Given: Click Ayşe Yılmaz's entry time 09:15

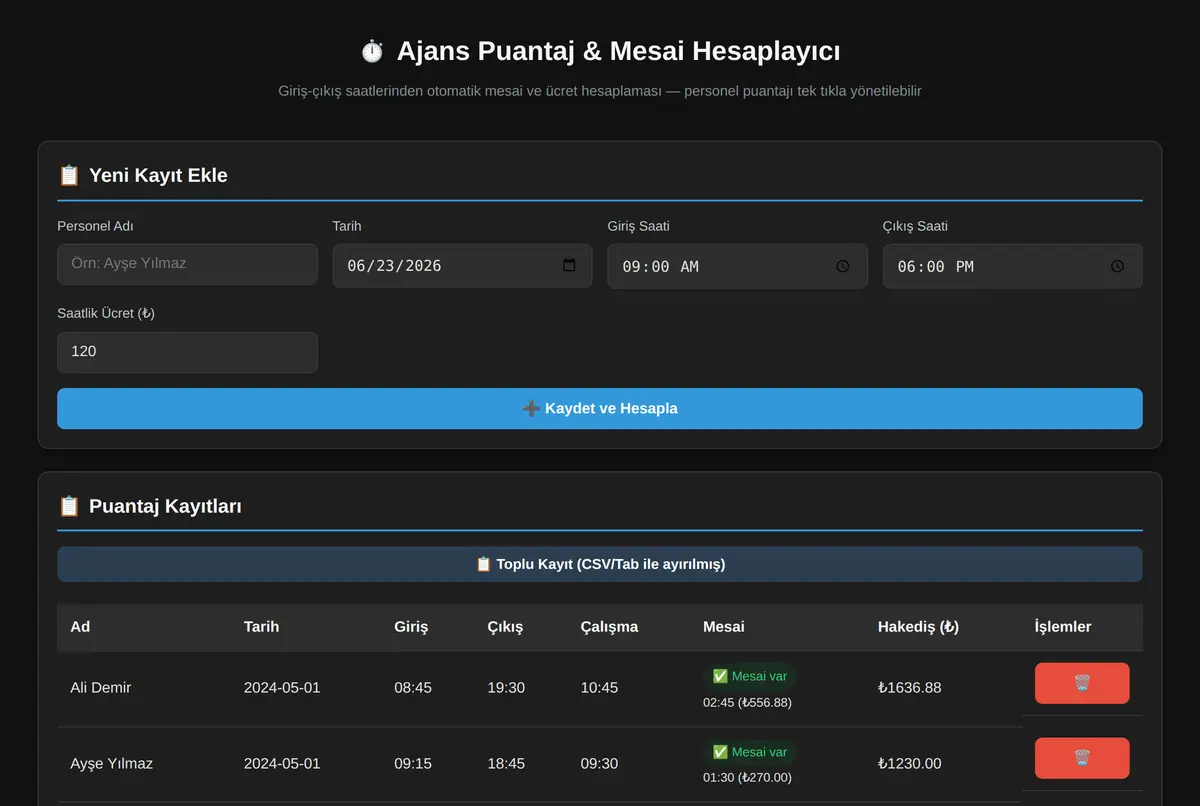Looking at the screenshot, I should tap(413, 763).
